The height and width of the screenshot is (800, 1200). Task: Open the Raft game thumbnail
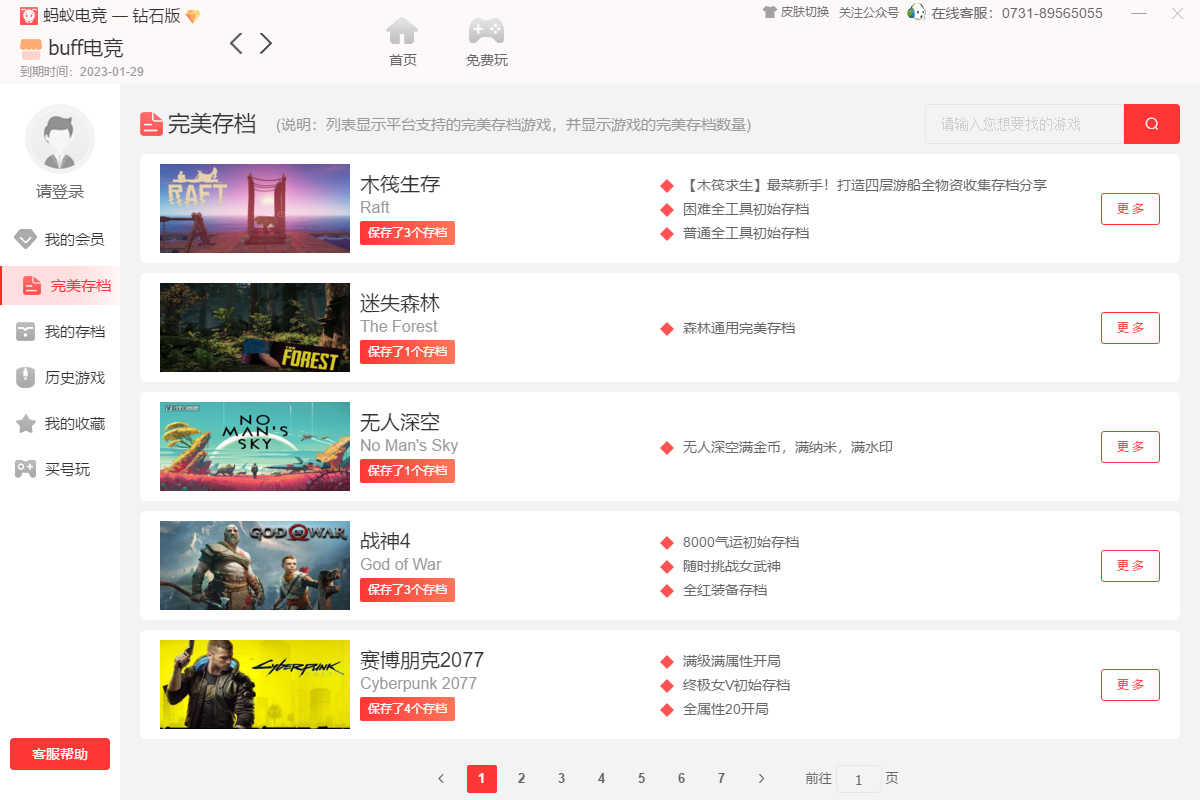[255, 208]
